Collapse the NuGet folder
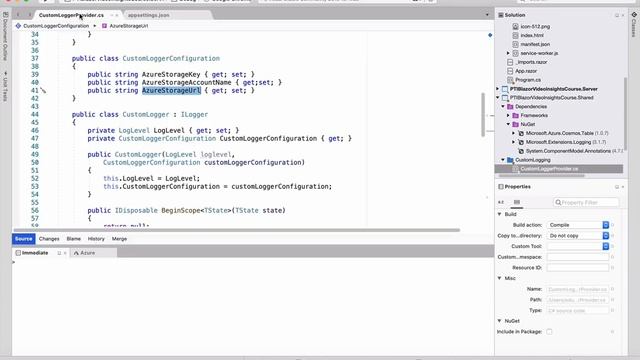Viewport: 640px width, 360px height. [508, 124]
